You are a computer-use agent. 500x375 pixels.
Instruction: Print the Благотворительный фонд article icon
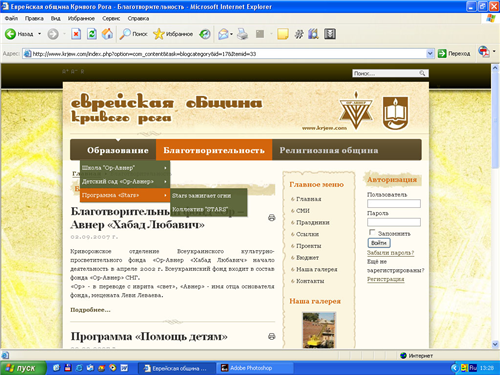tap(272, 218)
